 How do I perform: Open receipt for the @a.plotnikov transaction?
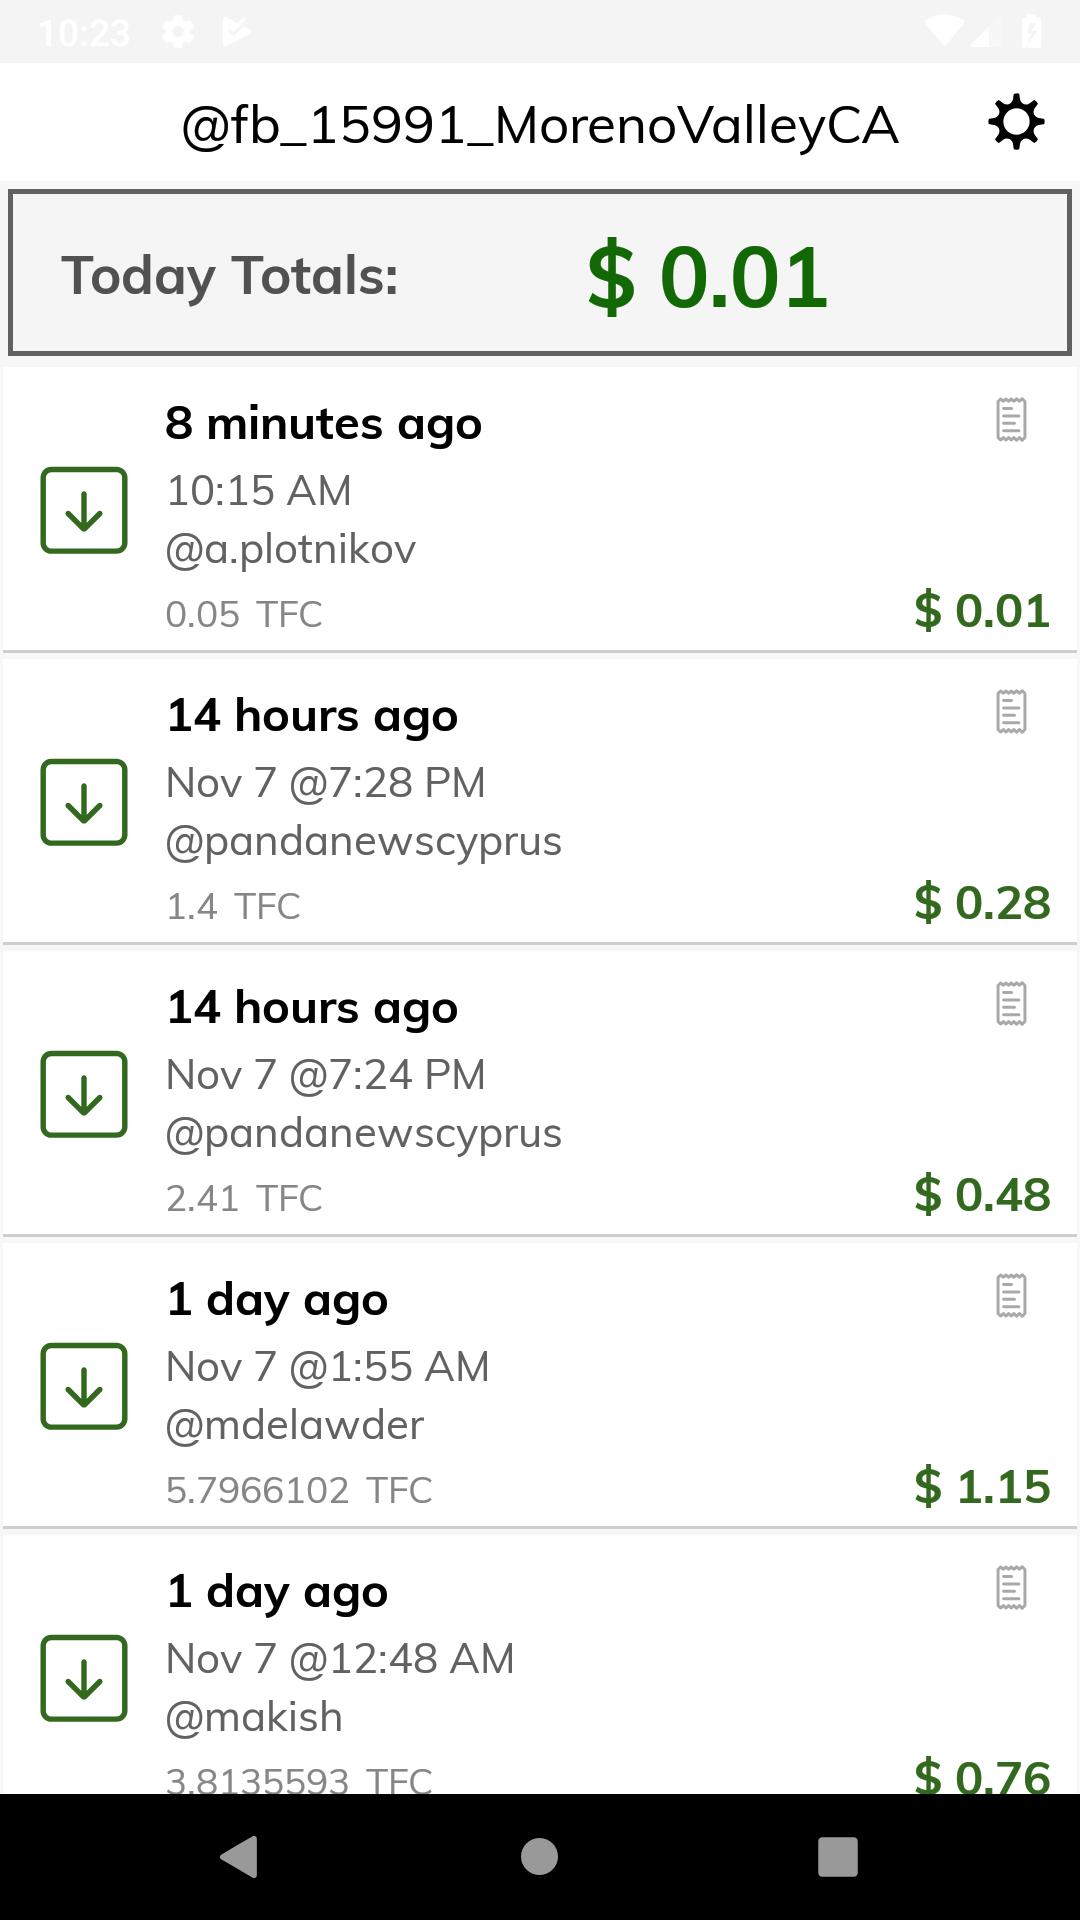click(1011, 420)
